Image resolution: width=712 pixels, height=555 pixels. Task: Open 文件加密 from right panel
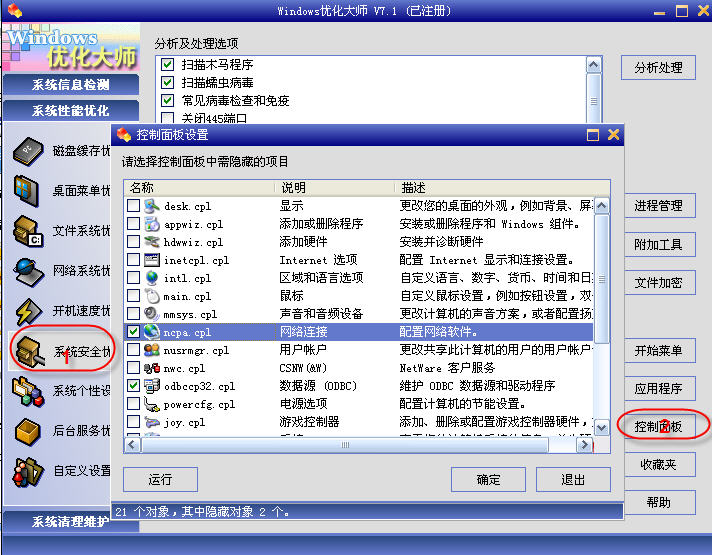click(660, 283)
